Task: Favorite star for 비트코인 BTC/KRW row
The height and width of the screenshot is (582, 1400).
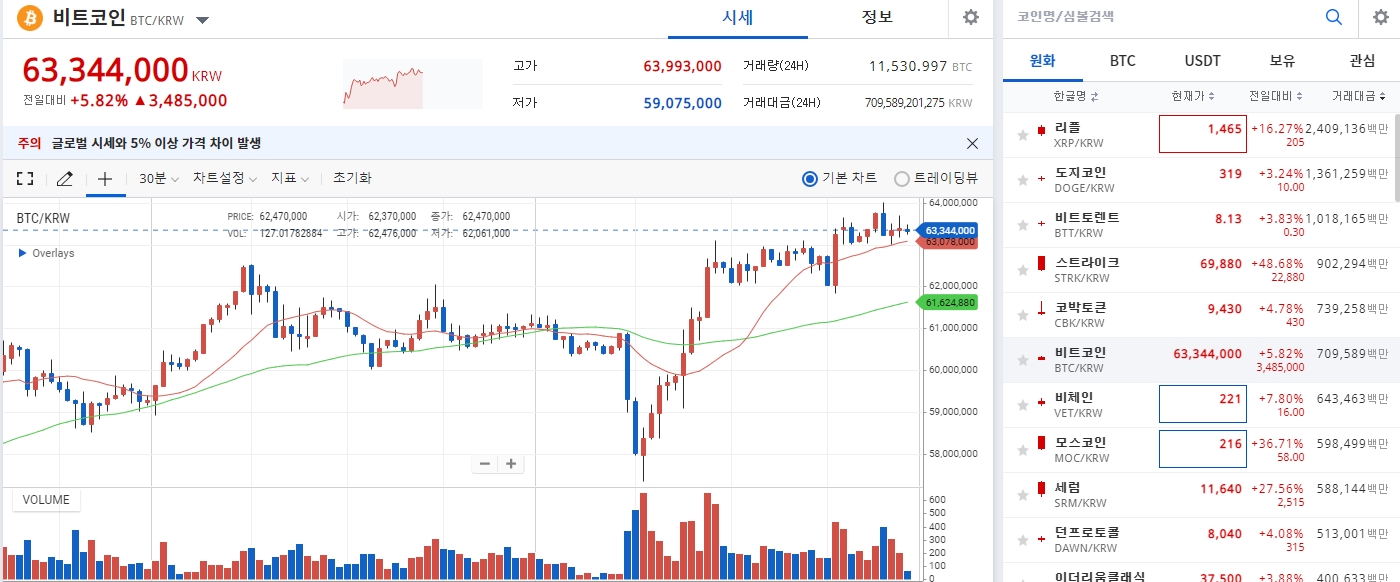Action: 1022,359
